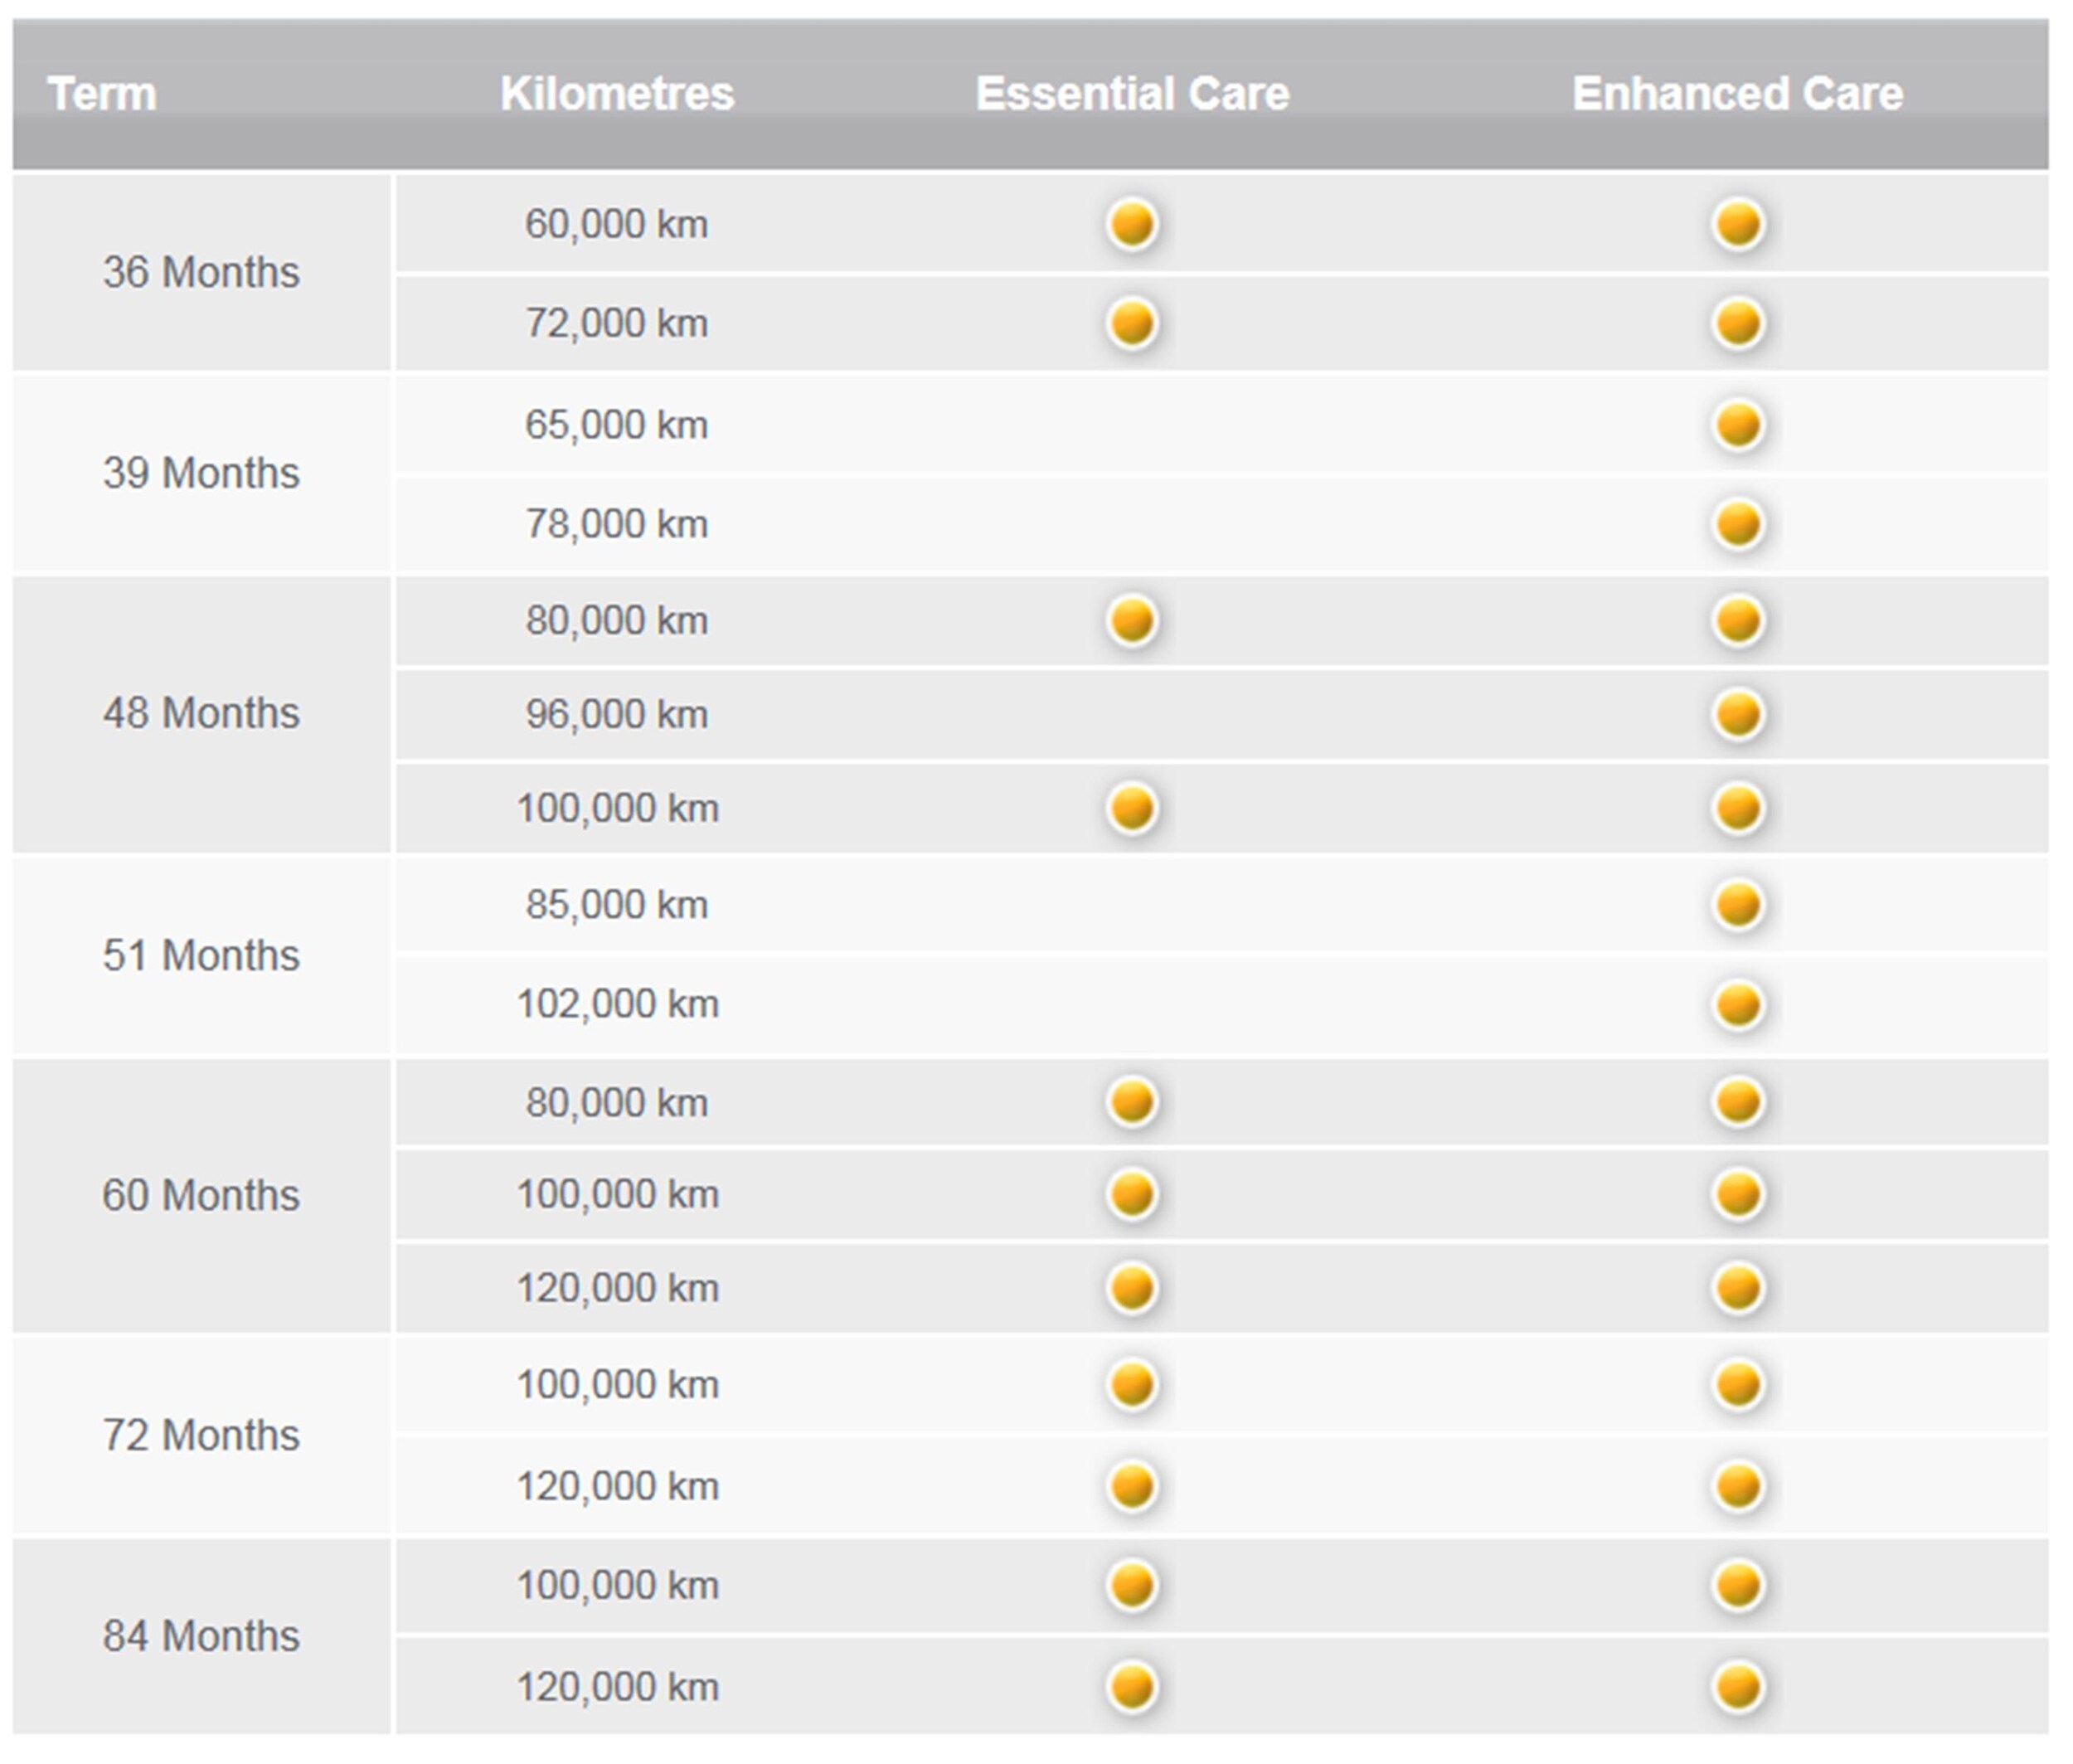Select the 36 Months term cell
Viewport: 2073px width, 1764px height.
tap(201, 272)
